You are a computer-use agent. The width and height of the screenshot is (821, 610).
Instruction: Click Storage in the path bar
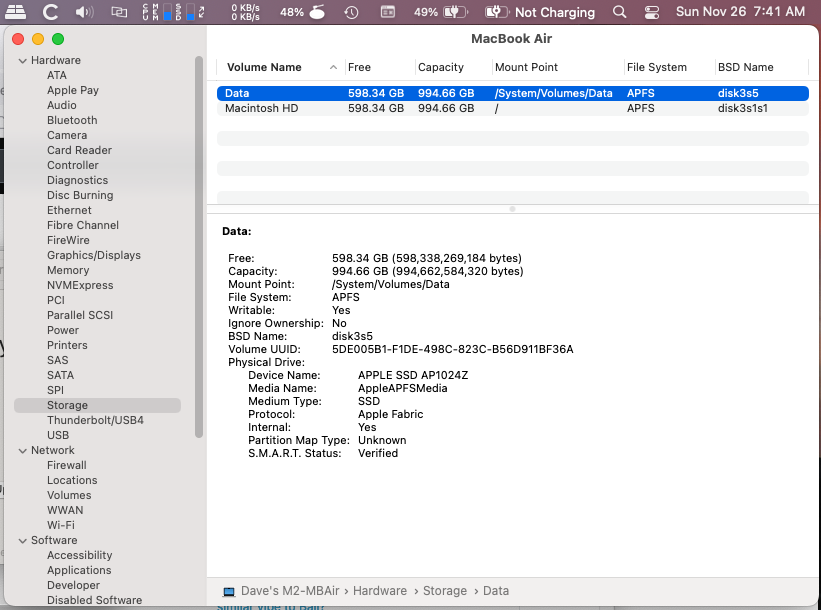click(x=445, y=591)
